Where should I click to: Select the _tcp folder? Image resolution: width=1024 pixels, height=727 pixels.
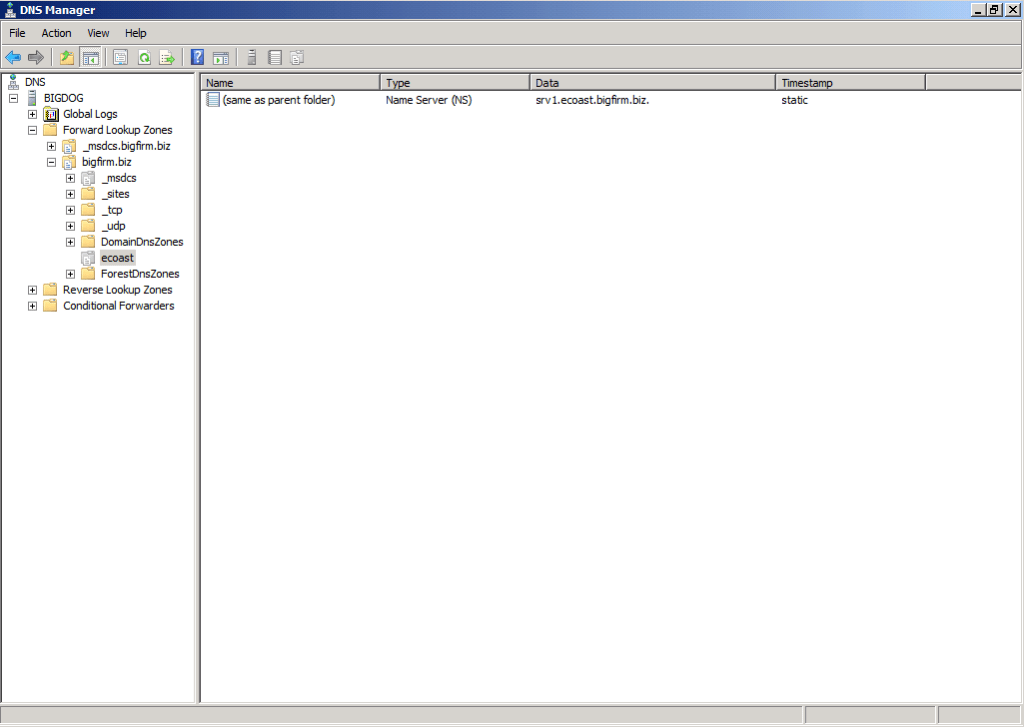(x=112, y=210)
